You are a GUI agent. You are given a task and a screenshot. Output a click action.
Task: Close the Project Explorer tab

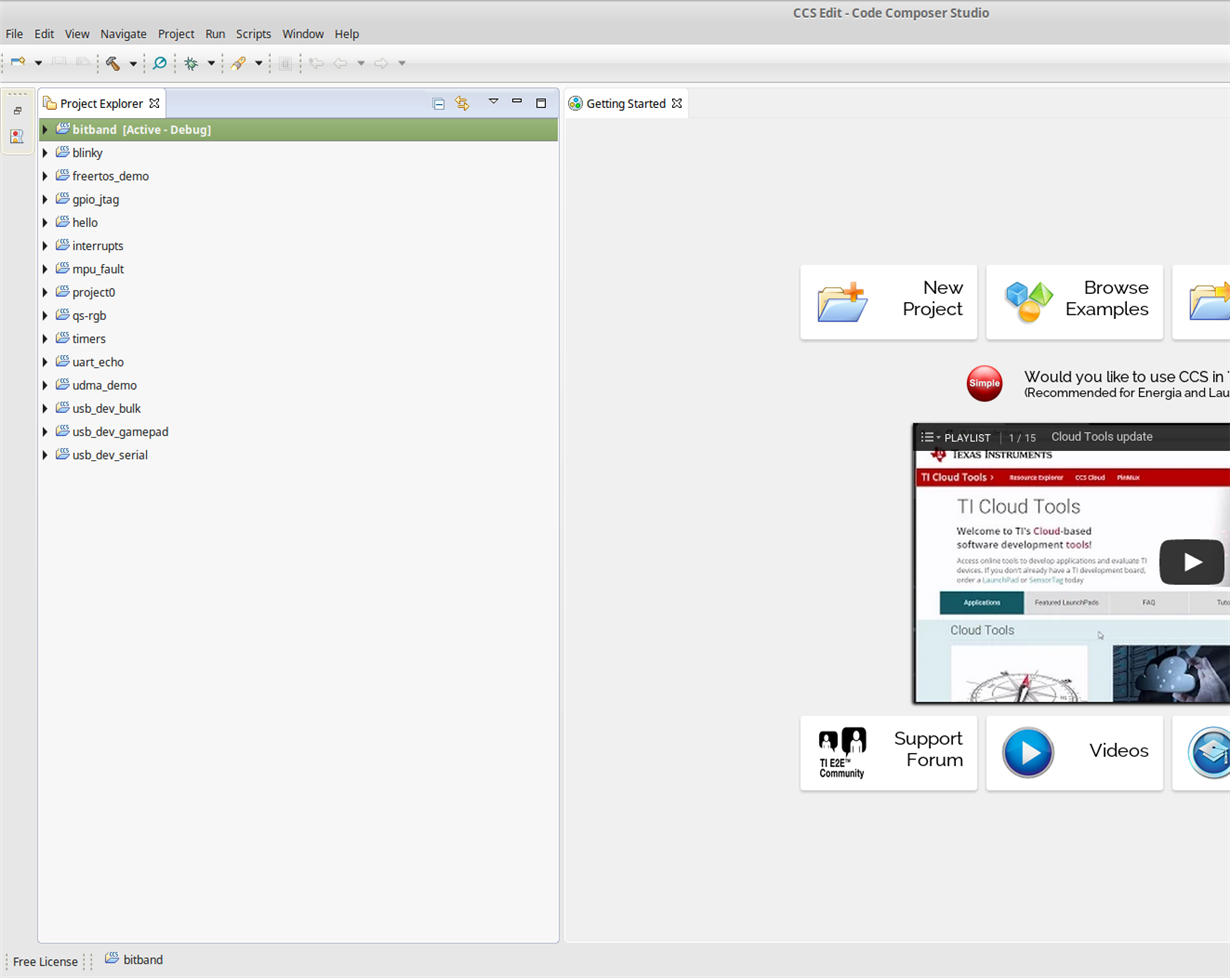pos(154,103)
